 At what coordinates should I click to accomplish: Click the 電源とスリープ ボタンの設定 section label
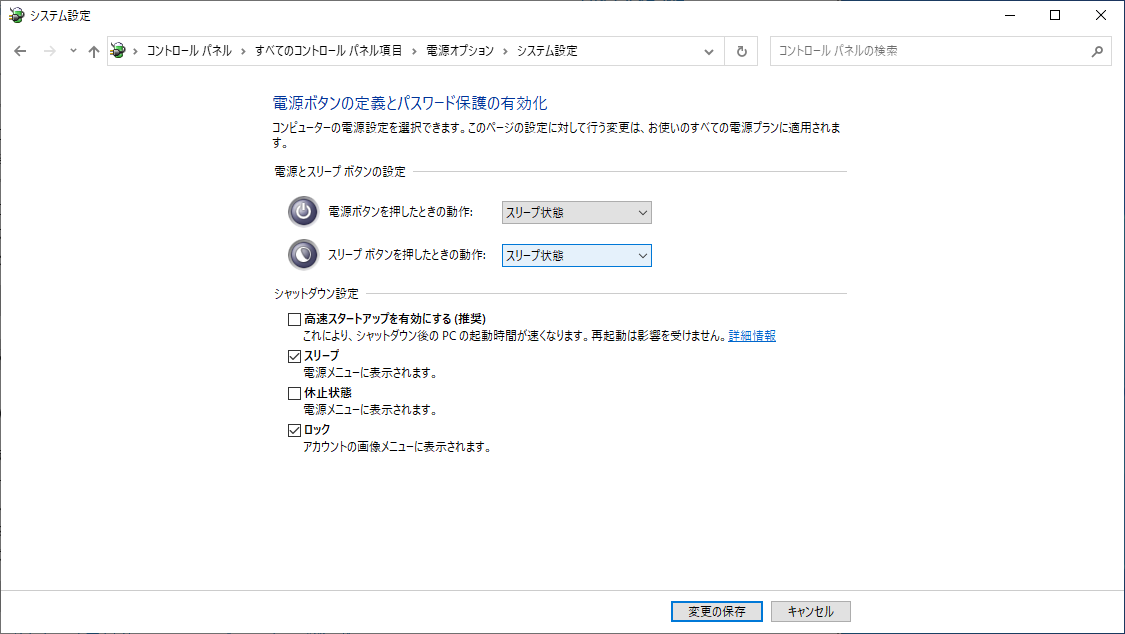340,171
